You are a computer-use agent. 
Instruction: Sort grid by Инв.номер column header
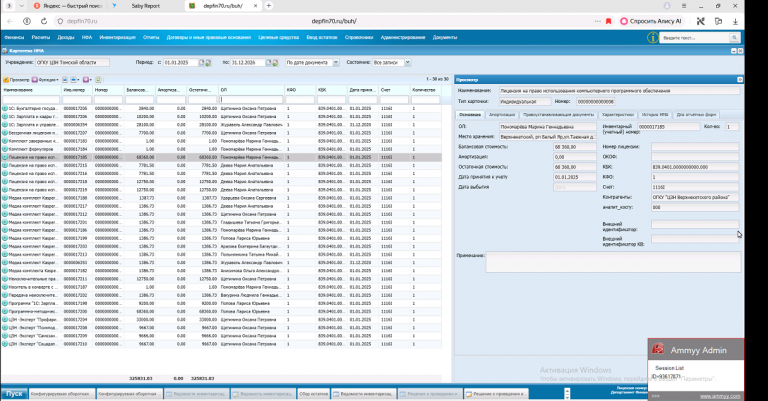coord(77,90)
